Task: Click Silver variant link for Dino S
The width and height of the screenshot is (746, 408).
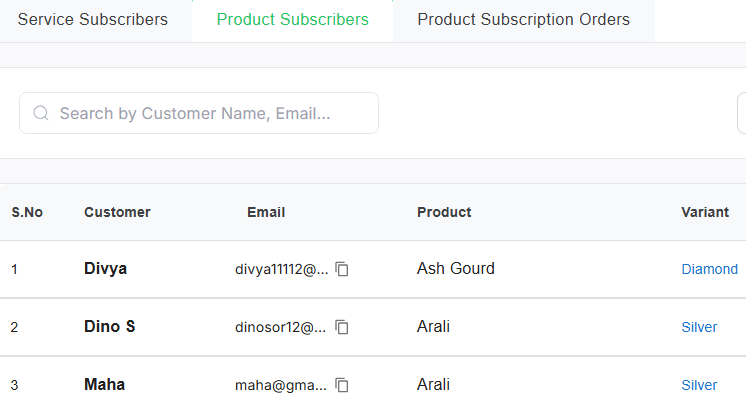Action: click(x=699, y=327)
